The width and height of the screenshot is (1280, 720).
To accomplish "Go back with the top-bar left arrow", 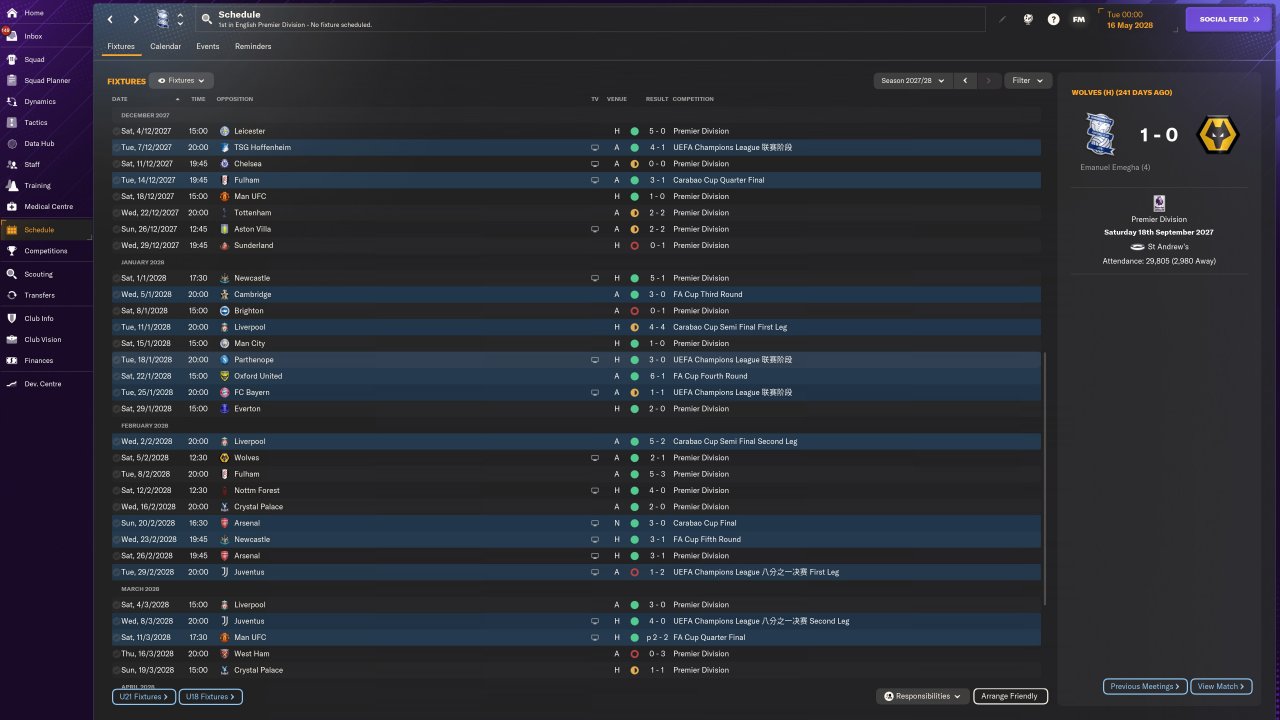I will point(110,19).
